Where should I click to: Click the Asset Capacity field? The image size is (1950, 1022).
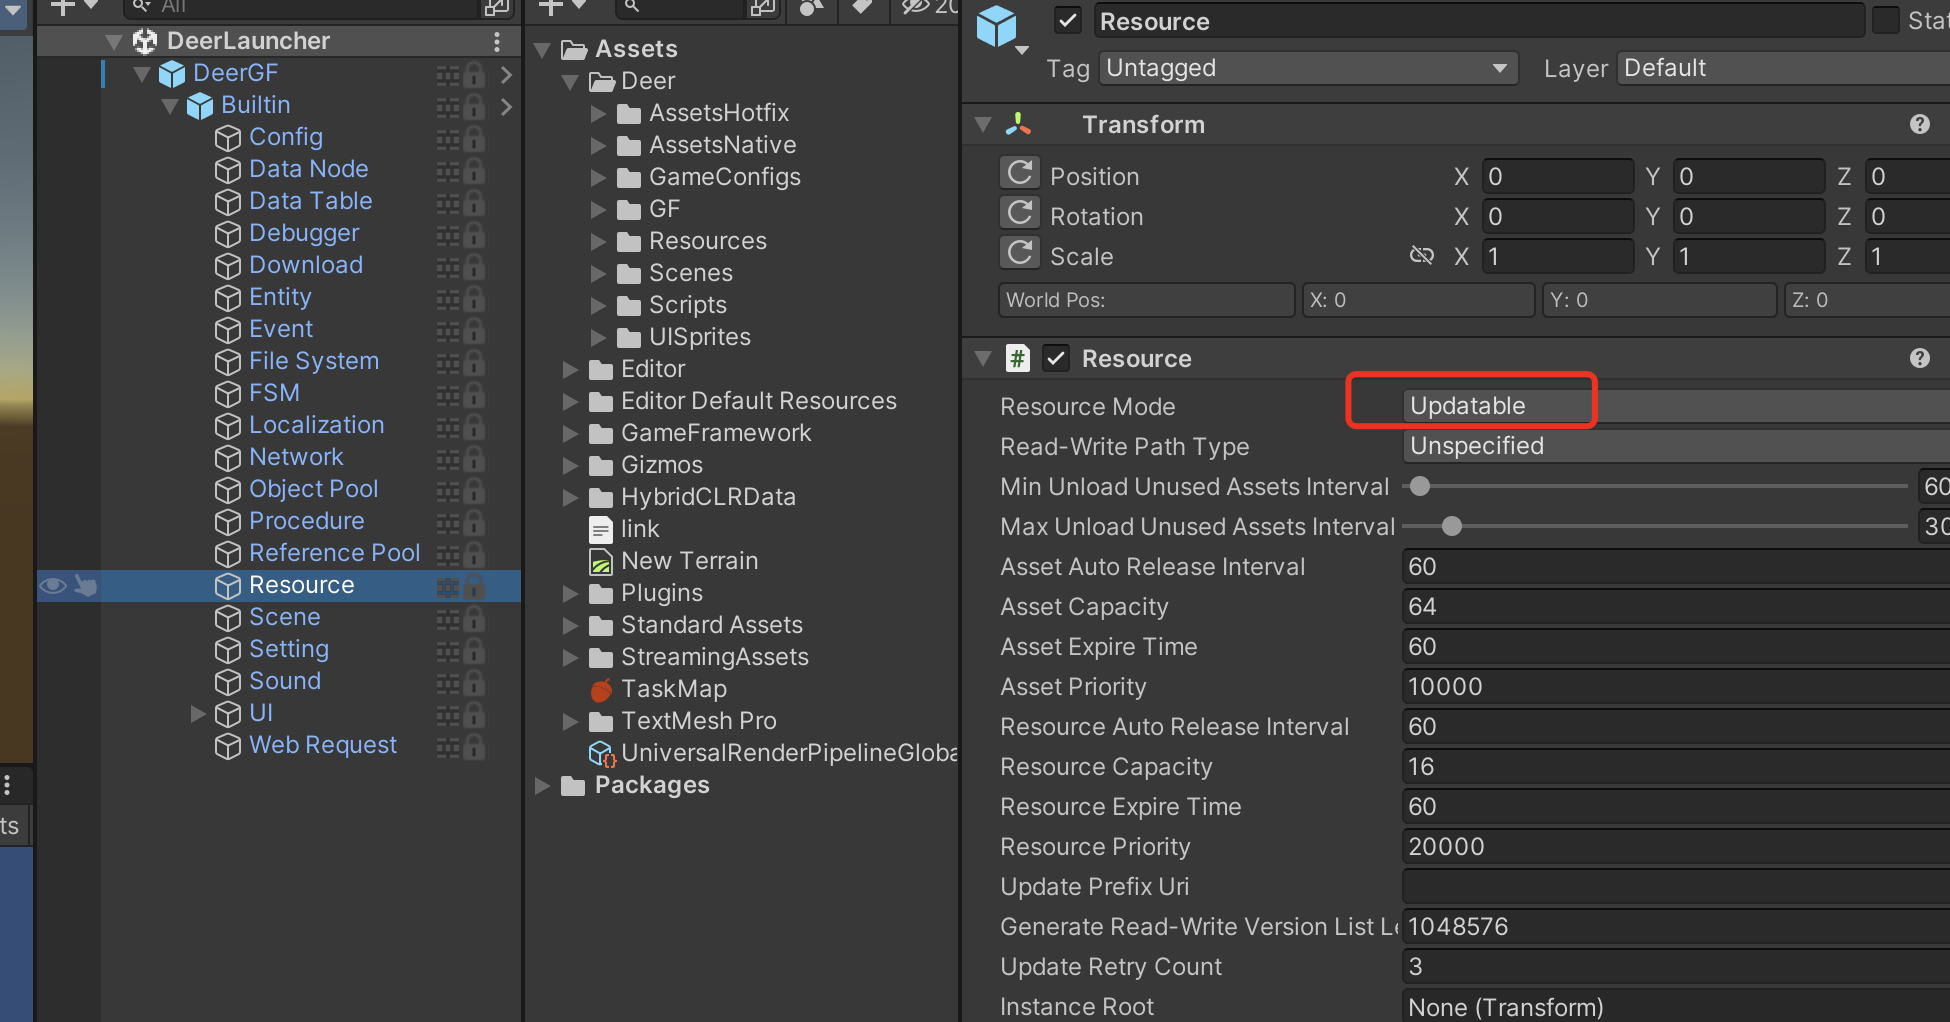pos(1676,607)
